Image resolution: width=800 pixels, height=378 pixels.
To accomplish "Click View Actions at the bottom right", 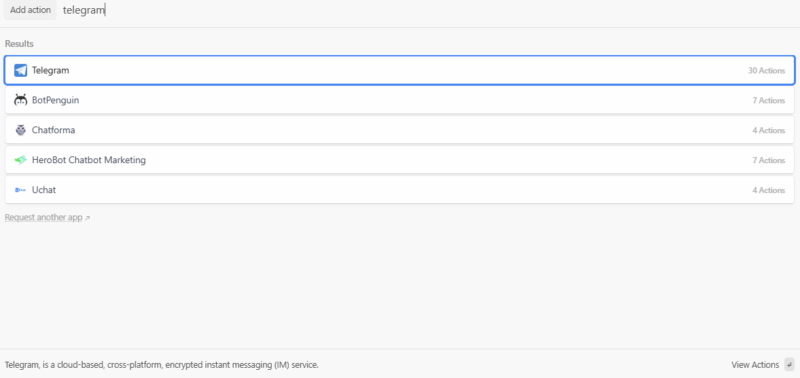I will pos(755,365).
